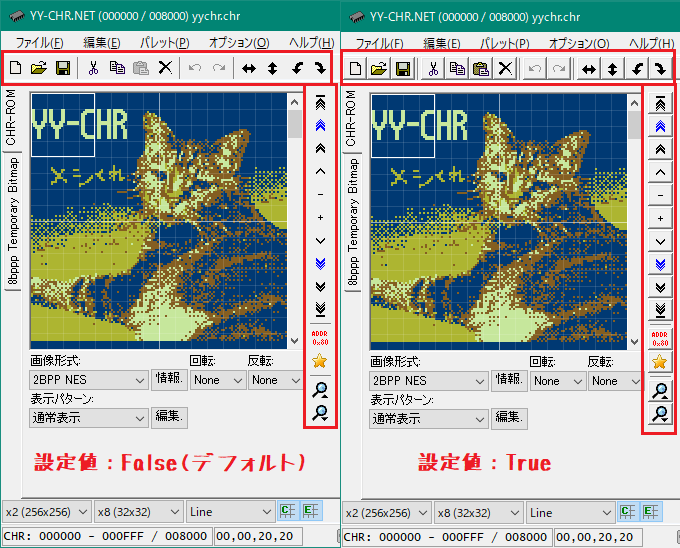
Task: Star bookmark icon in left window
Action: (320, 361)
